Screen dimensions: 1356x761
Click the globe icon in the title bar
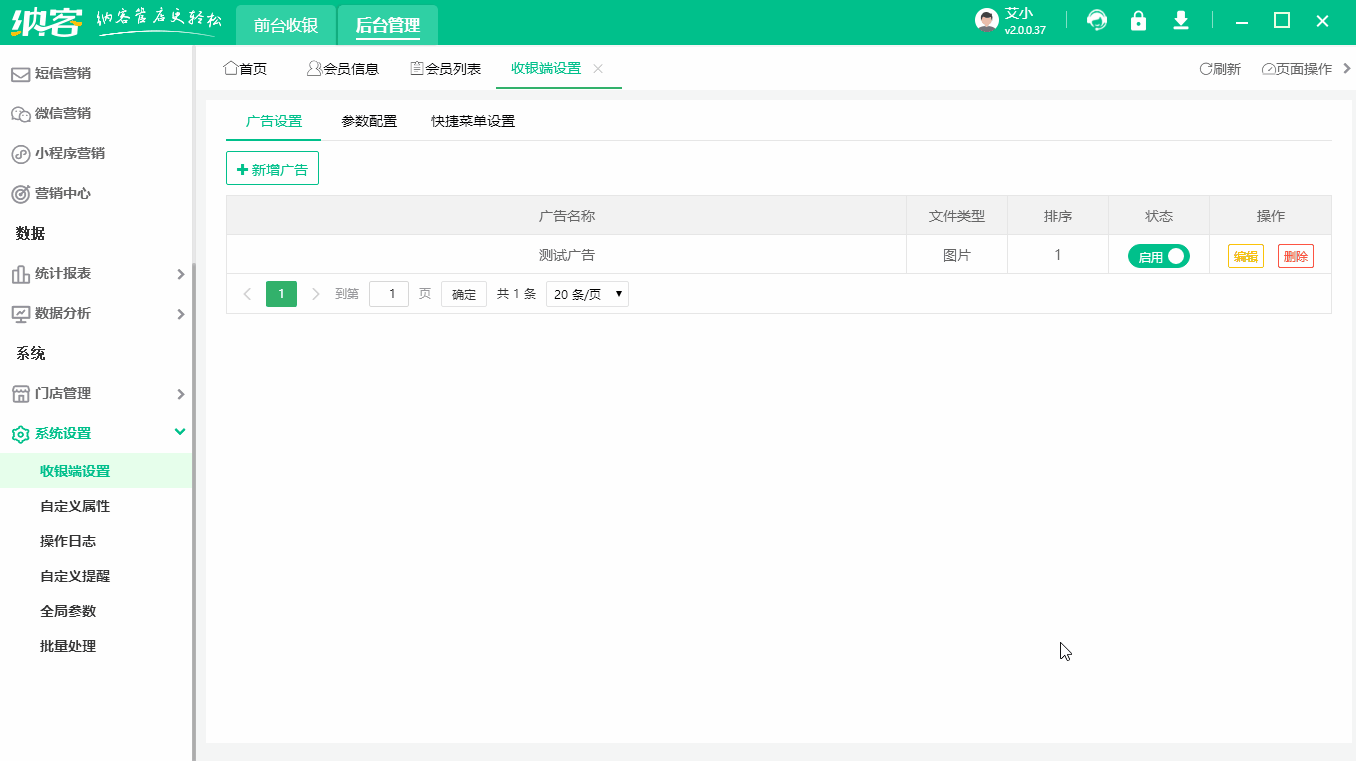(x=1097, y=19)
